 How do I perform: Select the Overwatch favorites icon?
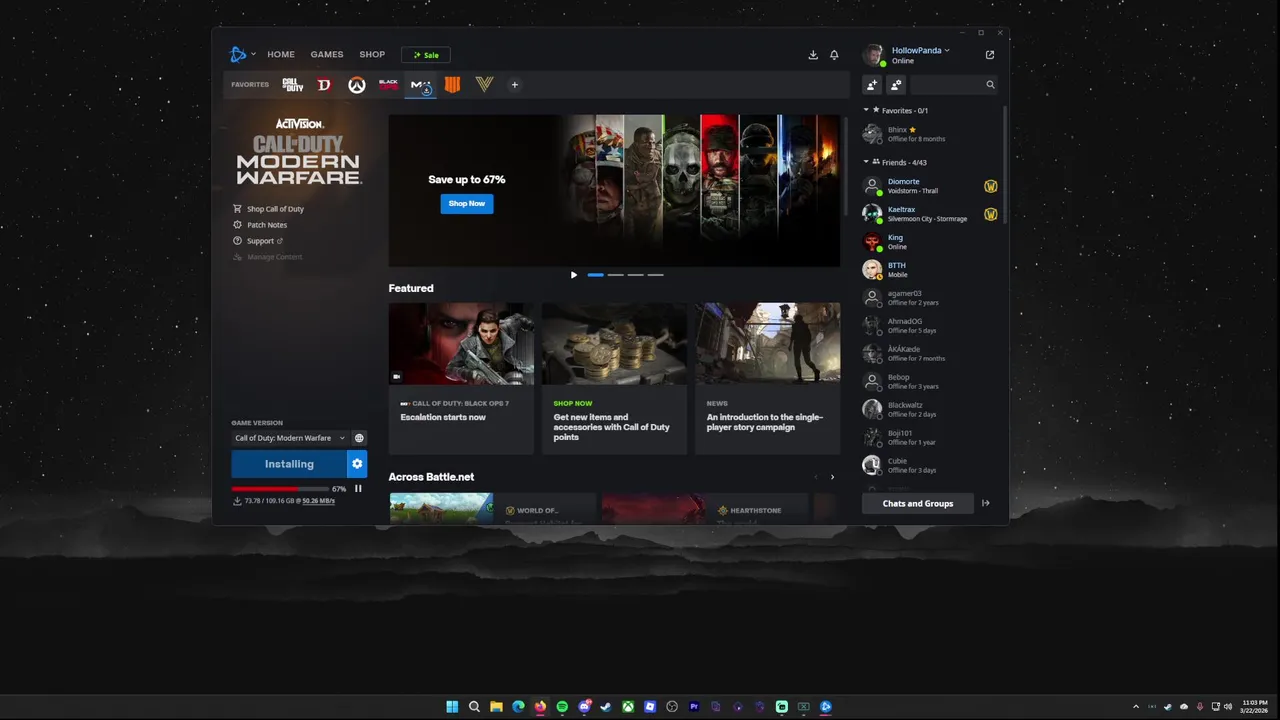[x=356, y=85]
